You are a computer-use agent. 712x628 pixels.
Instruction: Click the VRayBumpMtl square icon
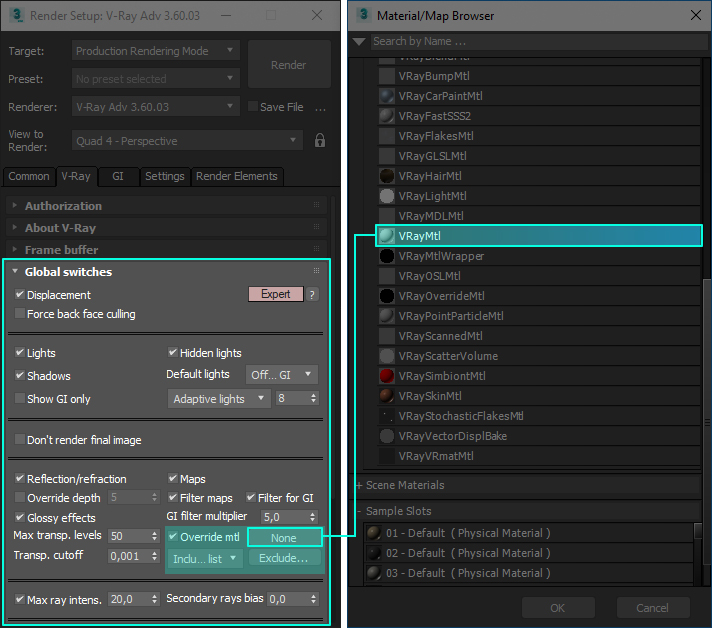(386, 76)
